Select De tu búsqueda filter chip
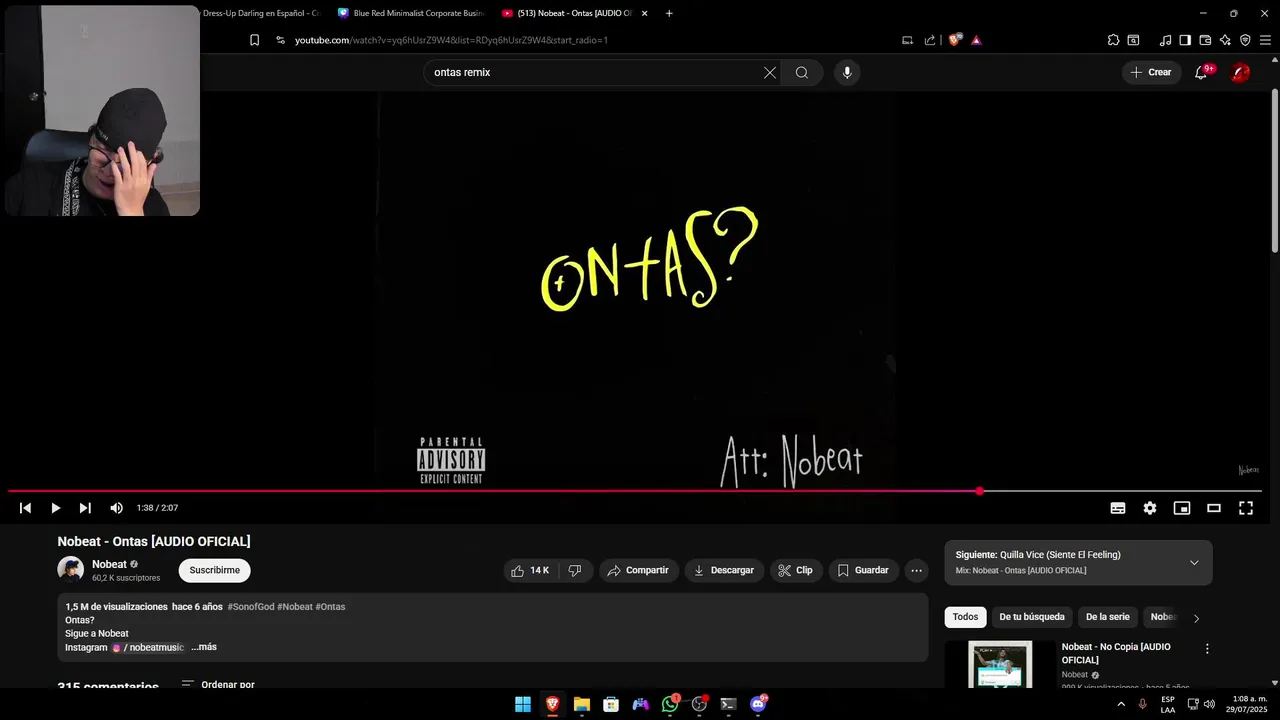 pyautogui.click(x=1032, y=617)
